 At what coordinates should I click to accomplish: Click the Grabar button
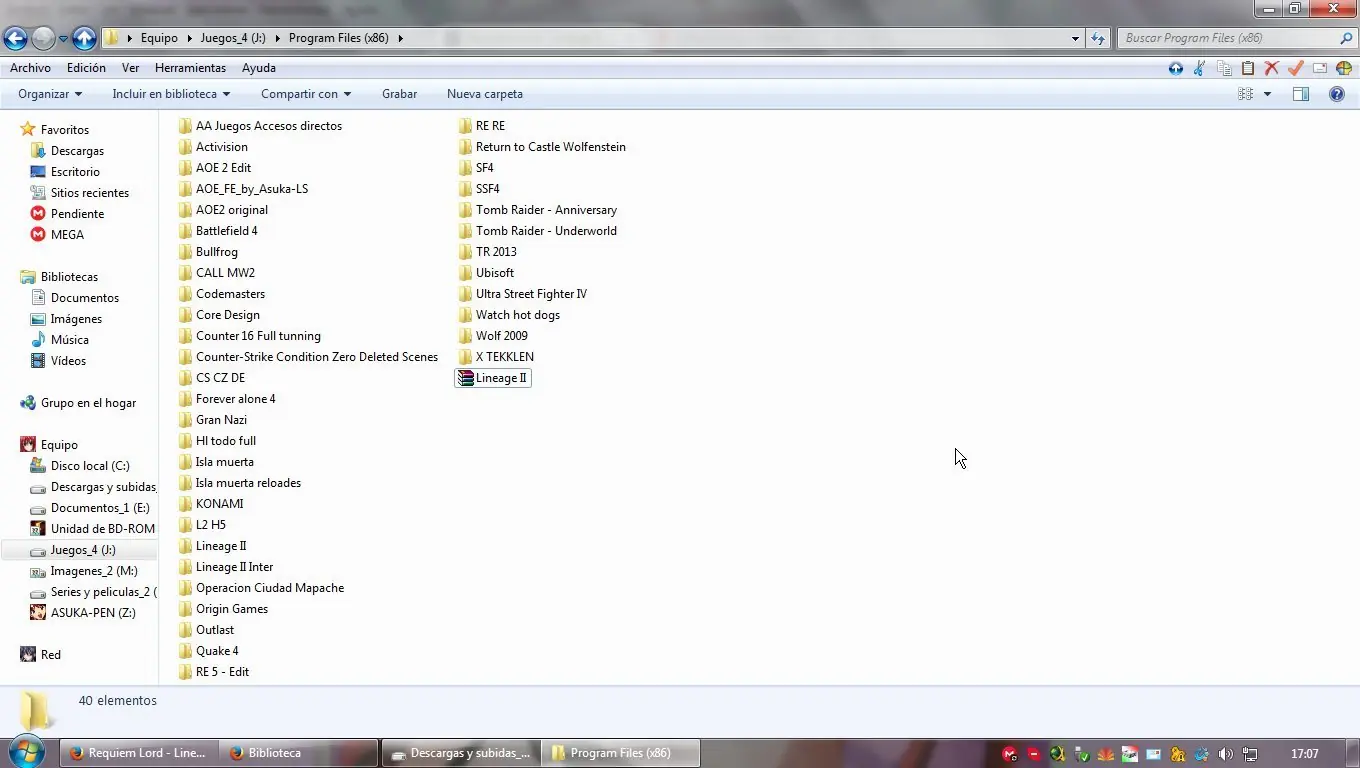399,94
